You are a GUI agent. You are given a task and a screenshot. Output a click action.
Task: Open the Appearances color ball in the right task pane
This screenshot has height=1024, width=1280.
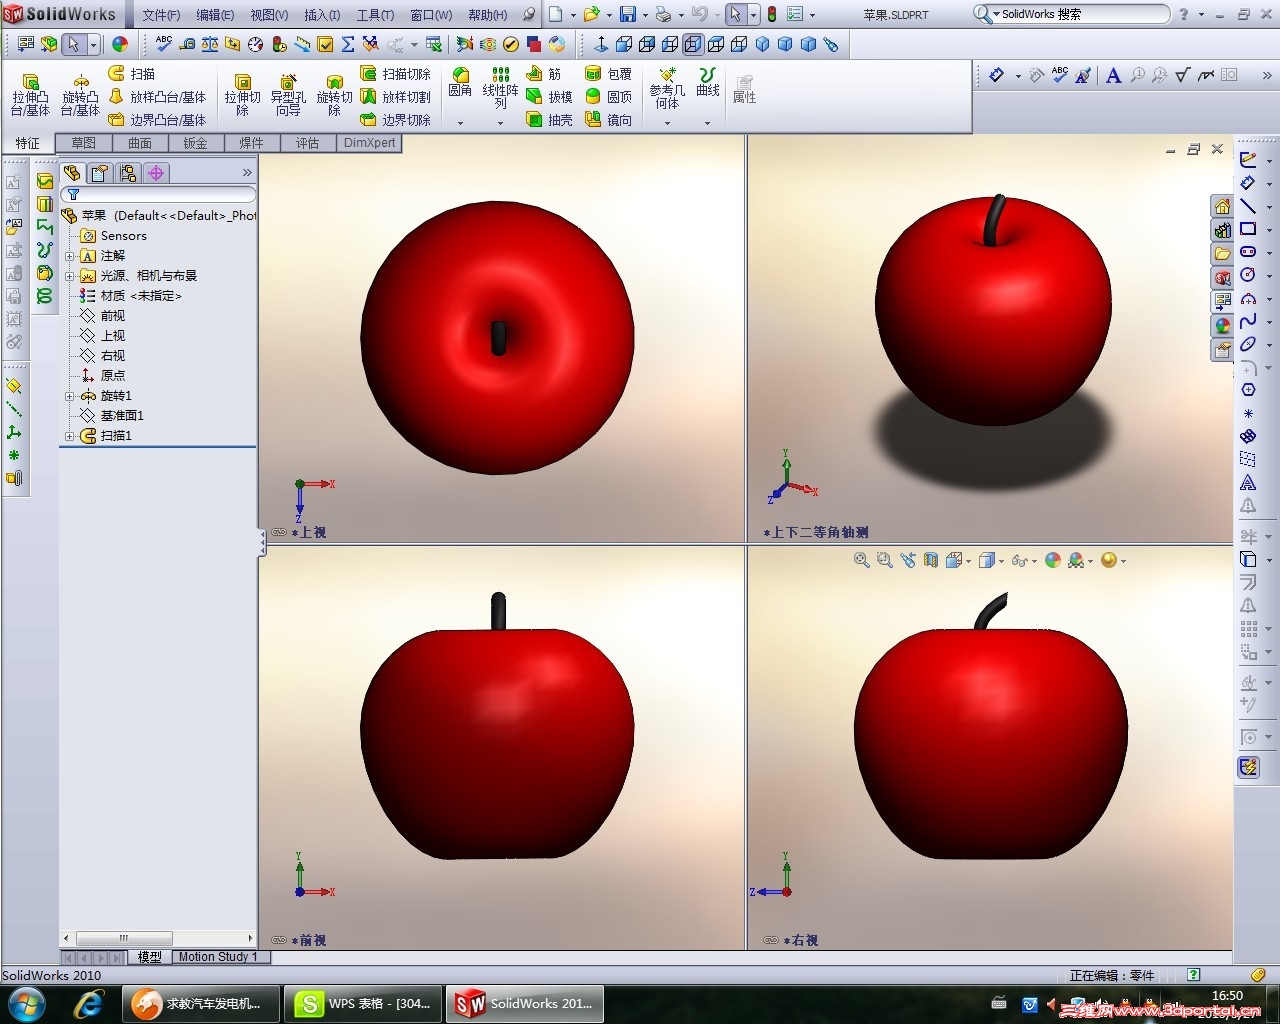tap(1222, 326)
